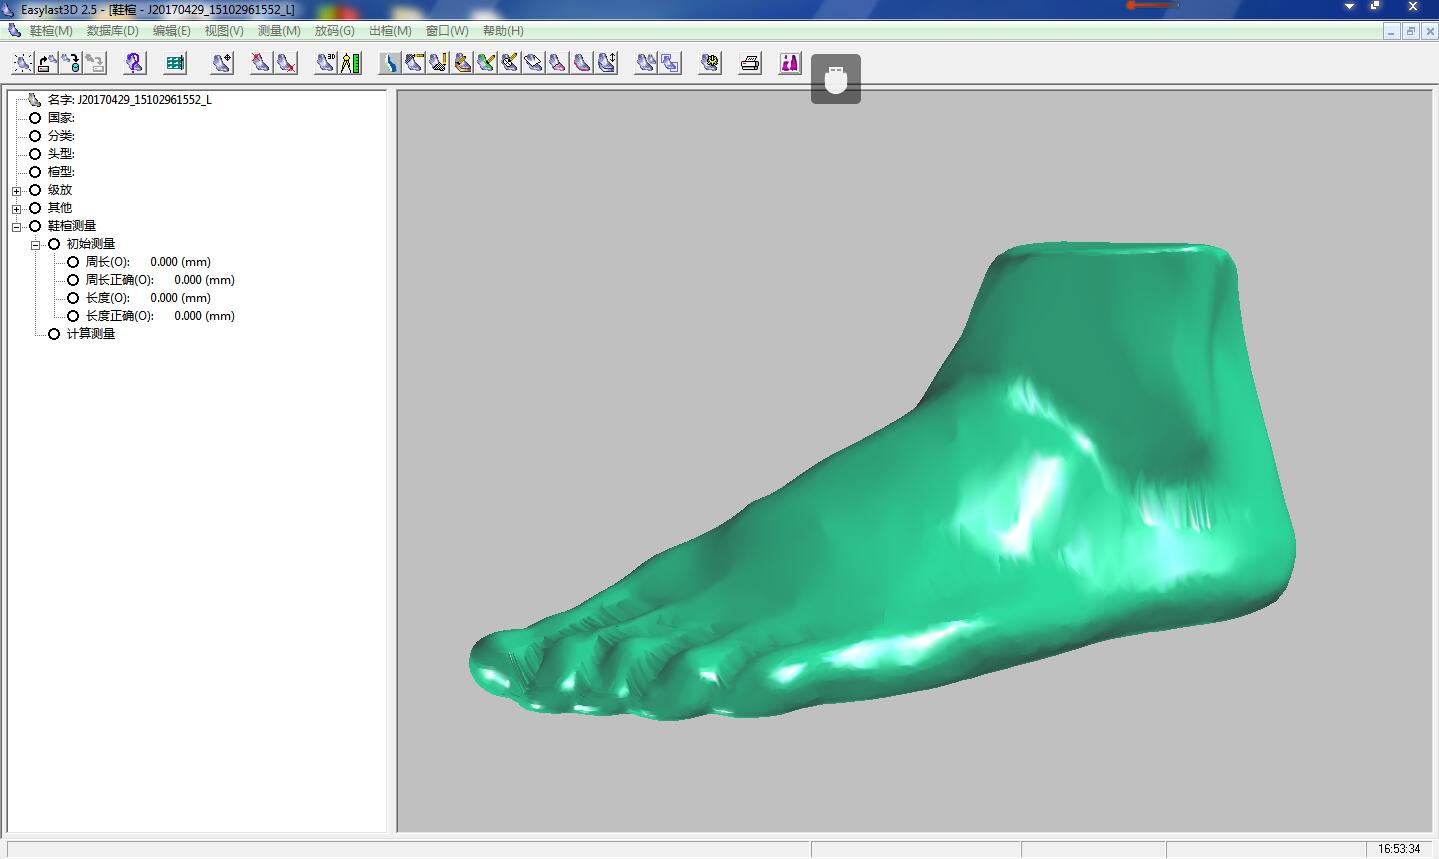Open the 放码(G) menu
The width and height of the screenshot is (1439, 859).
pyautogui.click(x=334, y=31)
